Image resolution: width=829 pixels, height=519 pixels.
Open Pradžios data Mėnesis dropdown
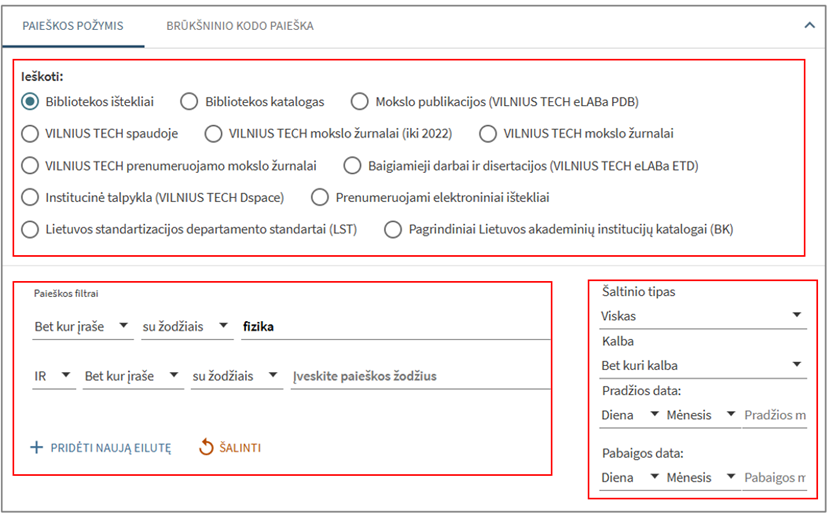pos(702,415)
